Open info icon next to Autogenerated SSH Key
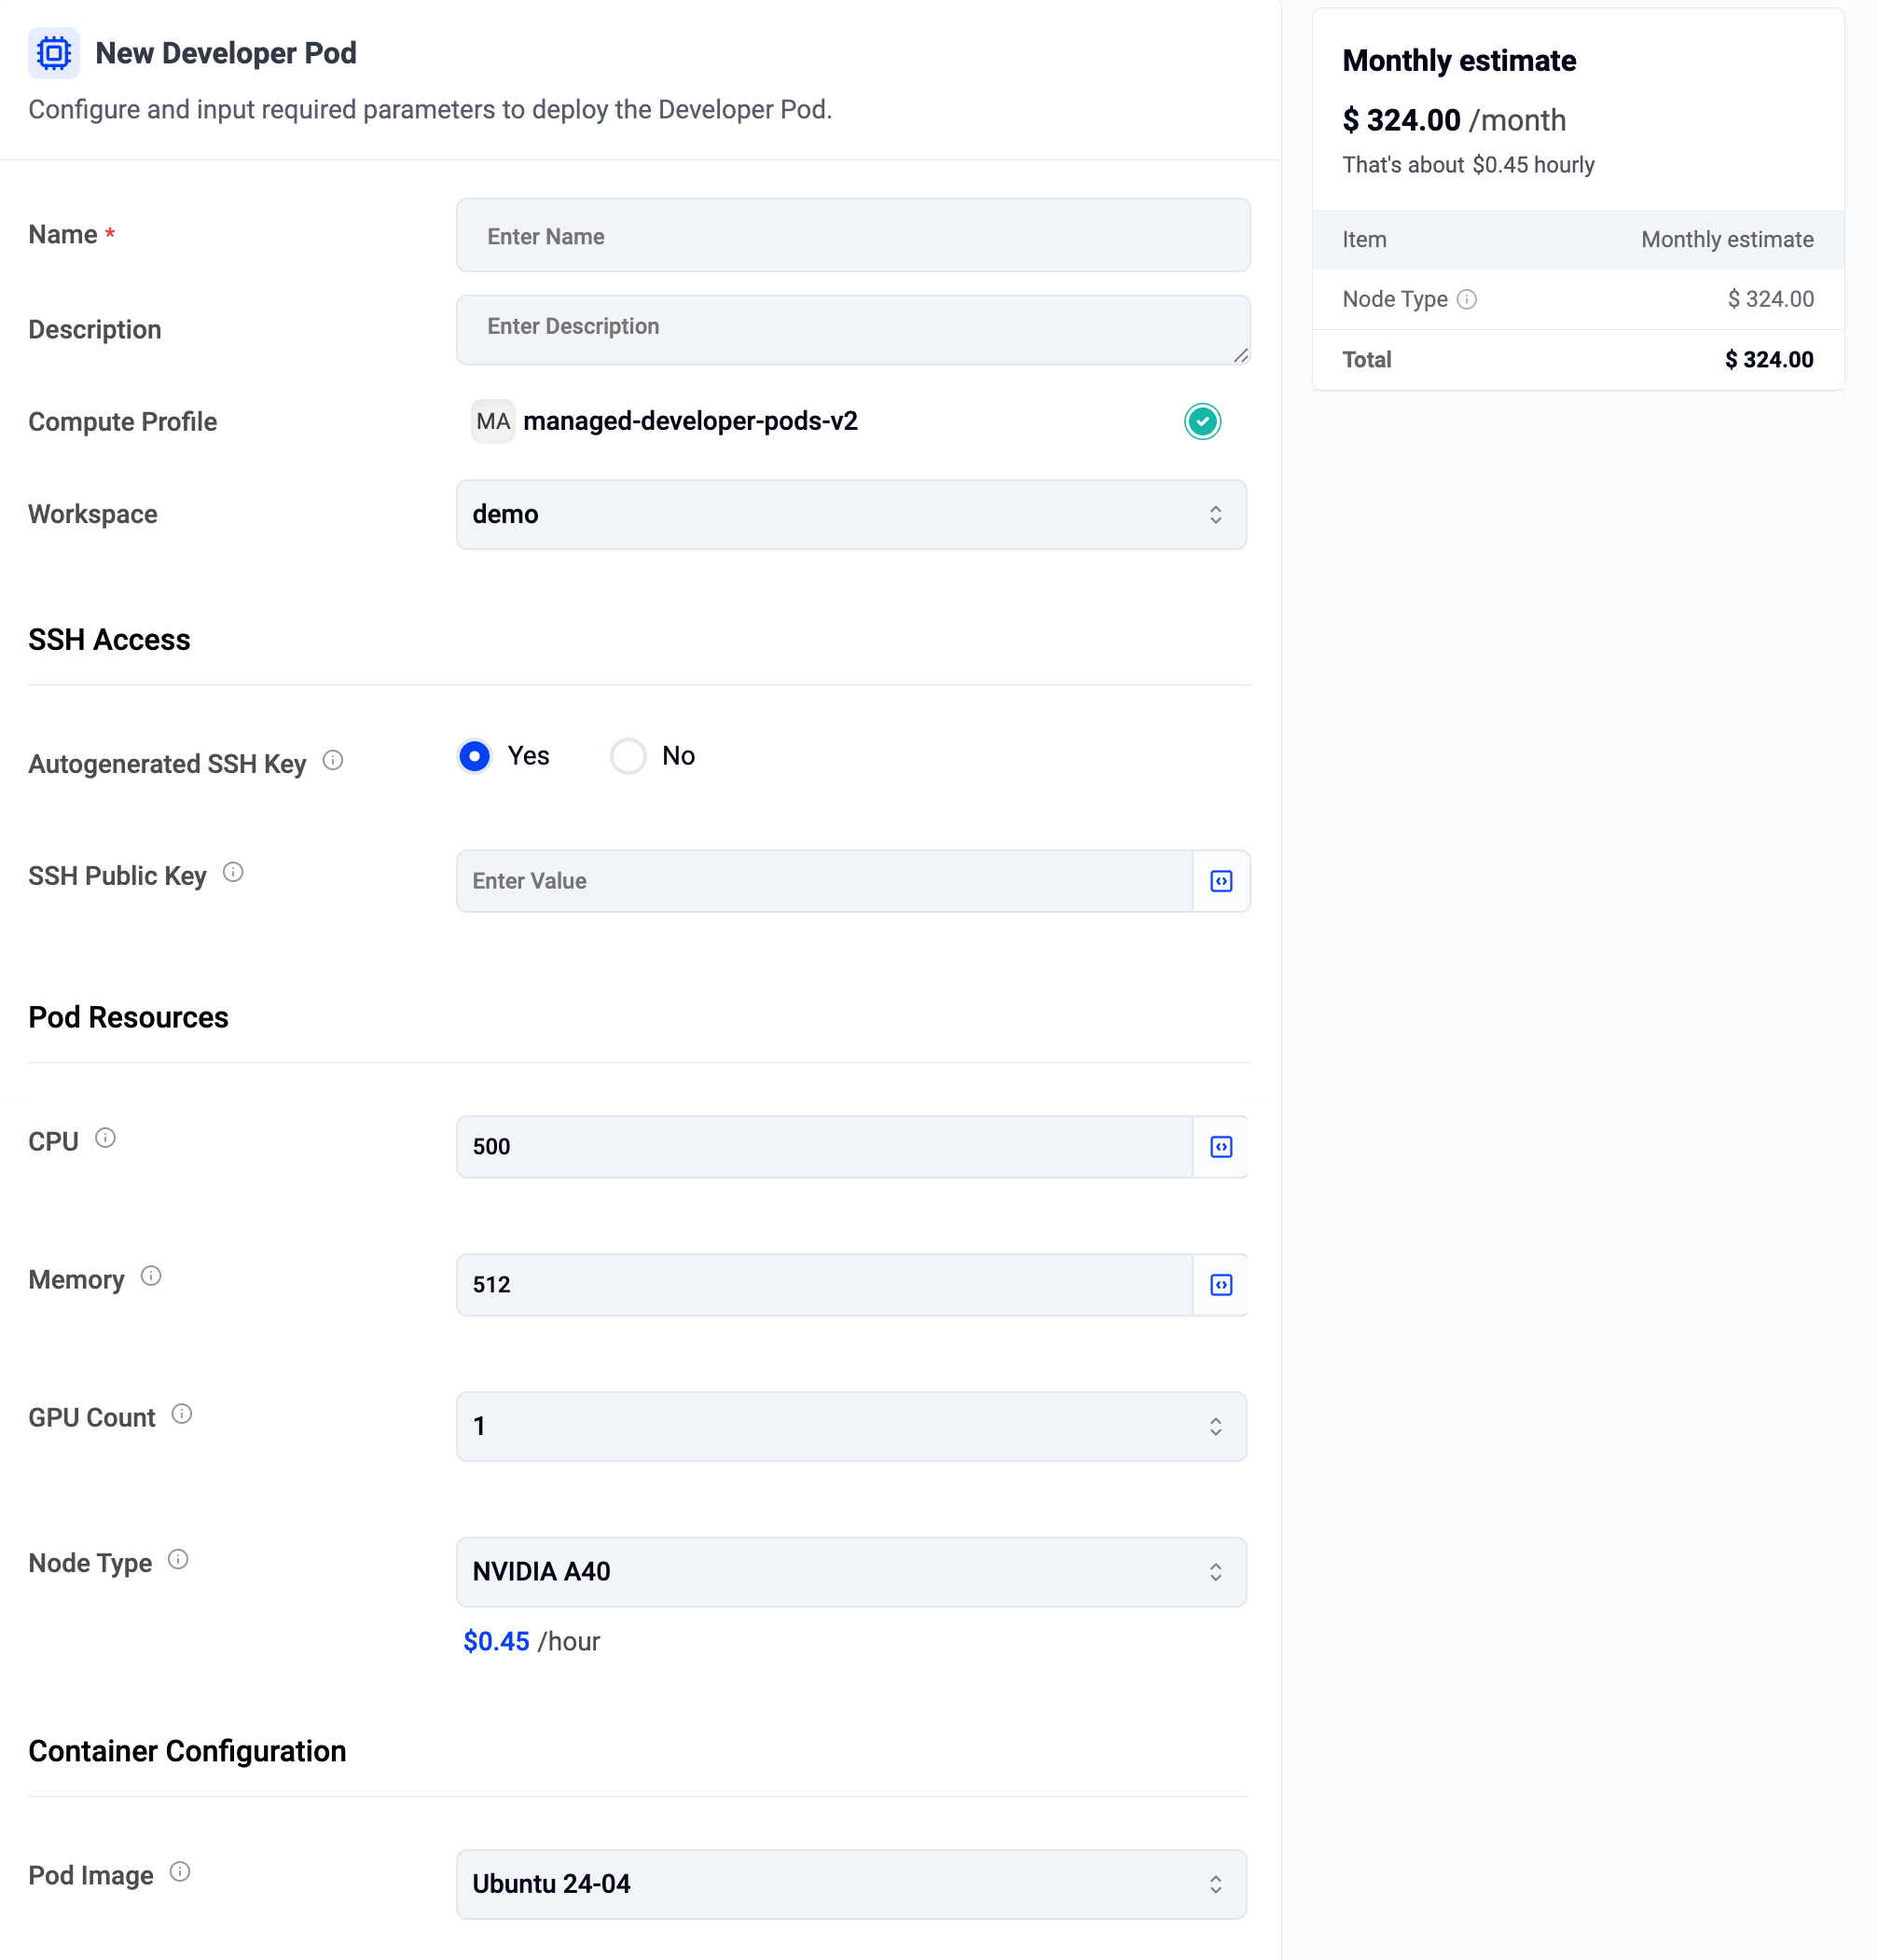Screen dimensions: 1878x1960 coord(333,761)
